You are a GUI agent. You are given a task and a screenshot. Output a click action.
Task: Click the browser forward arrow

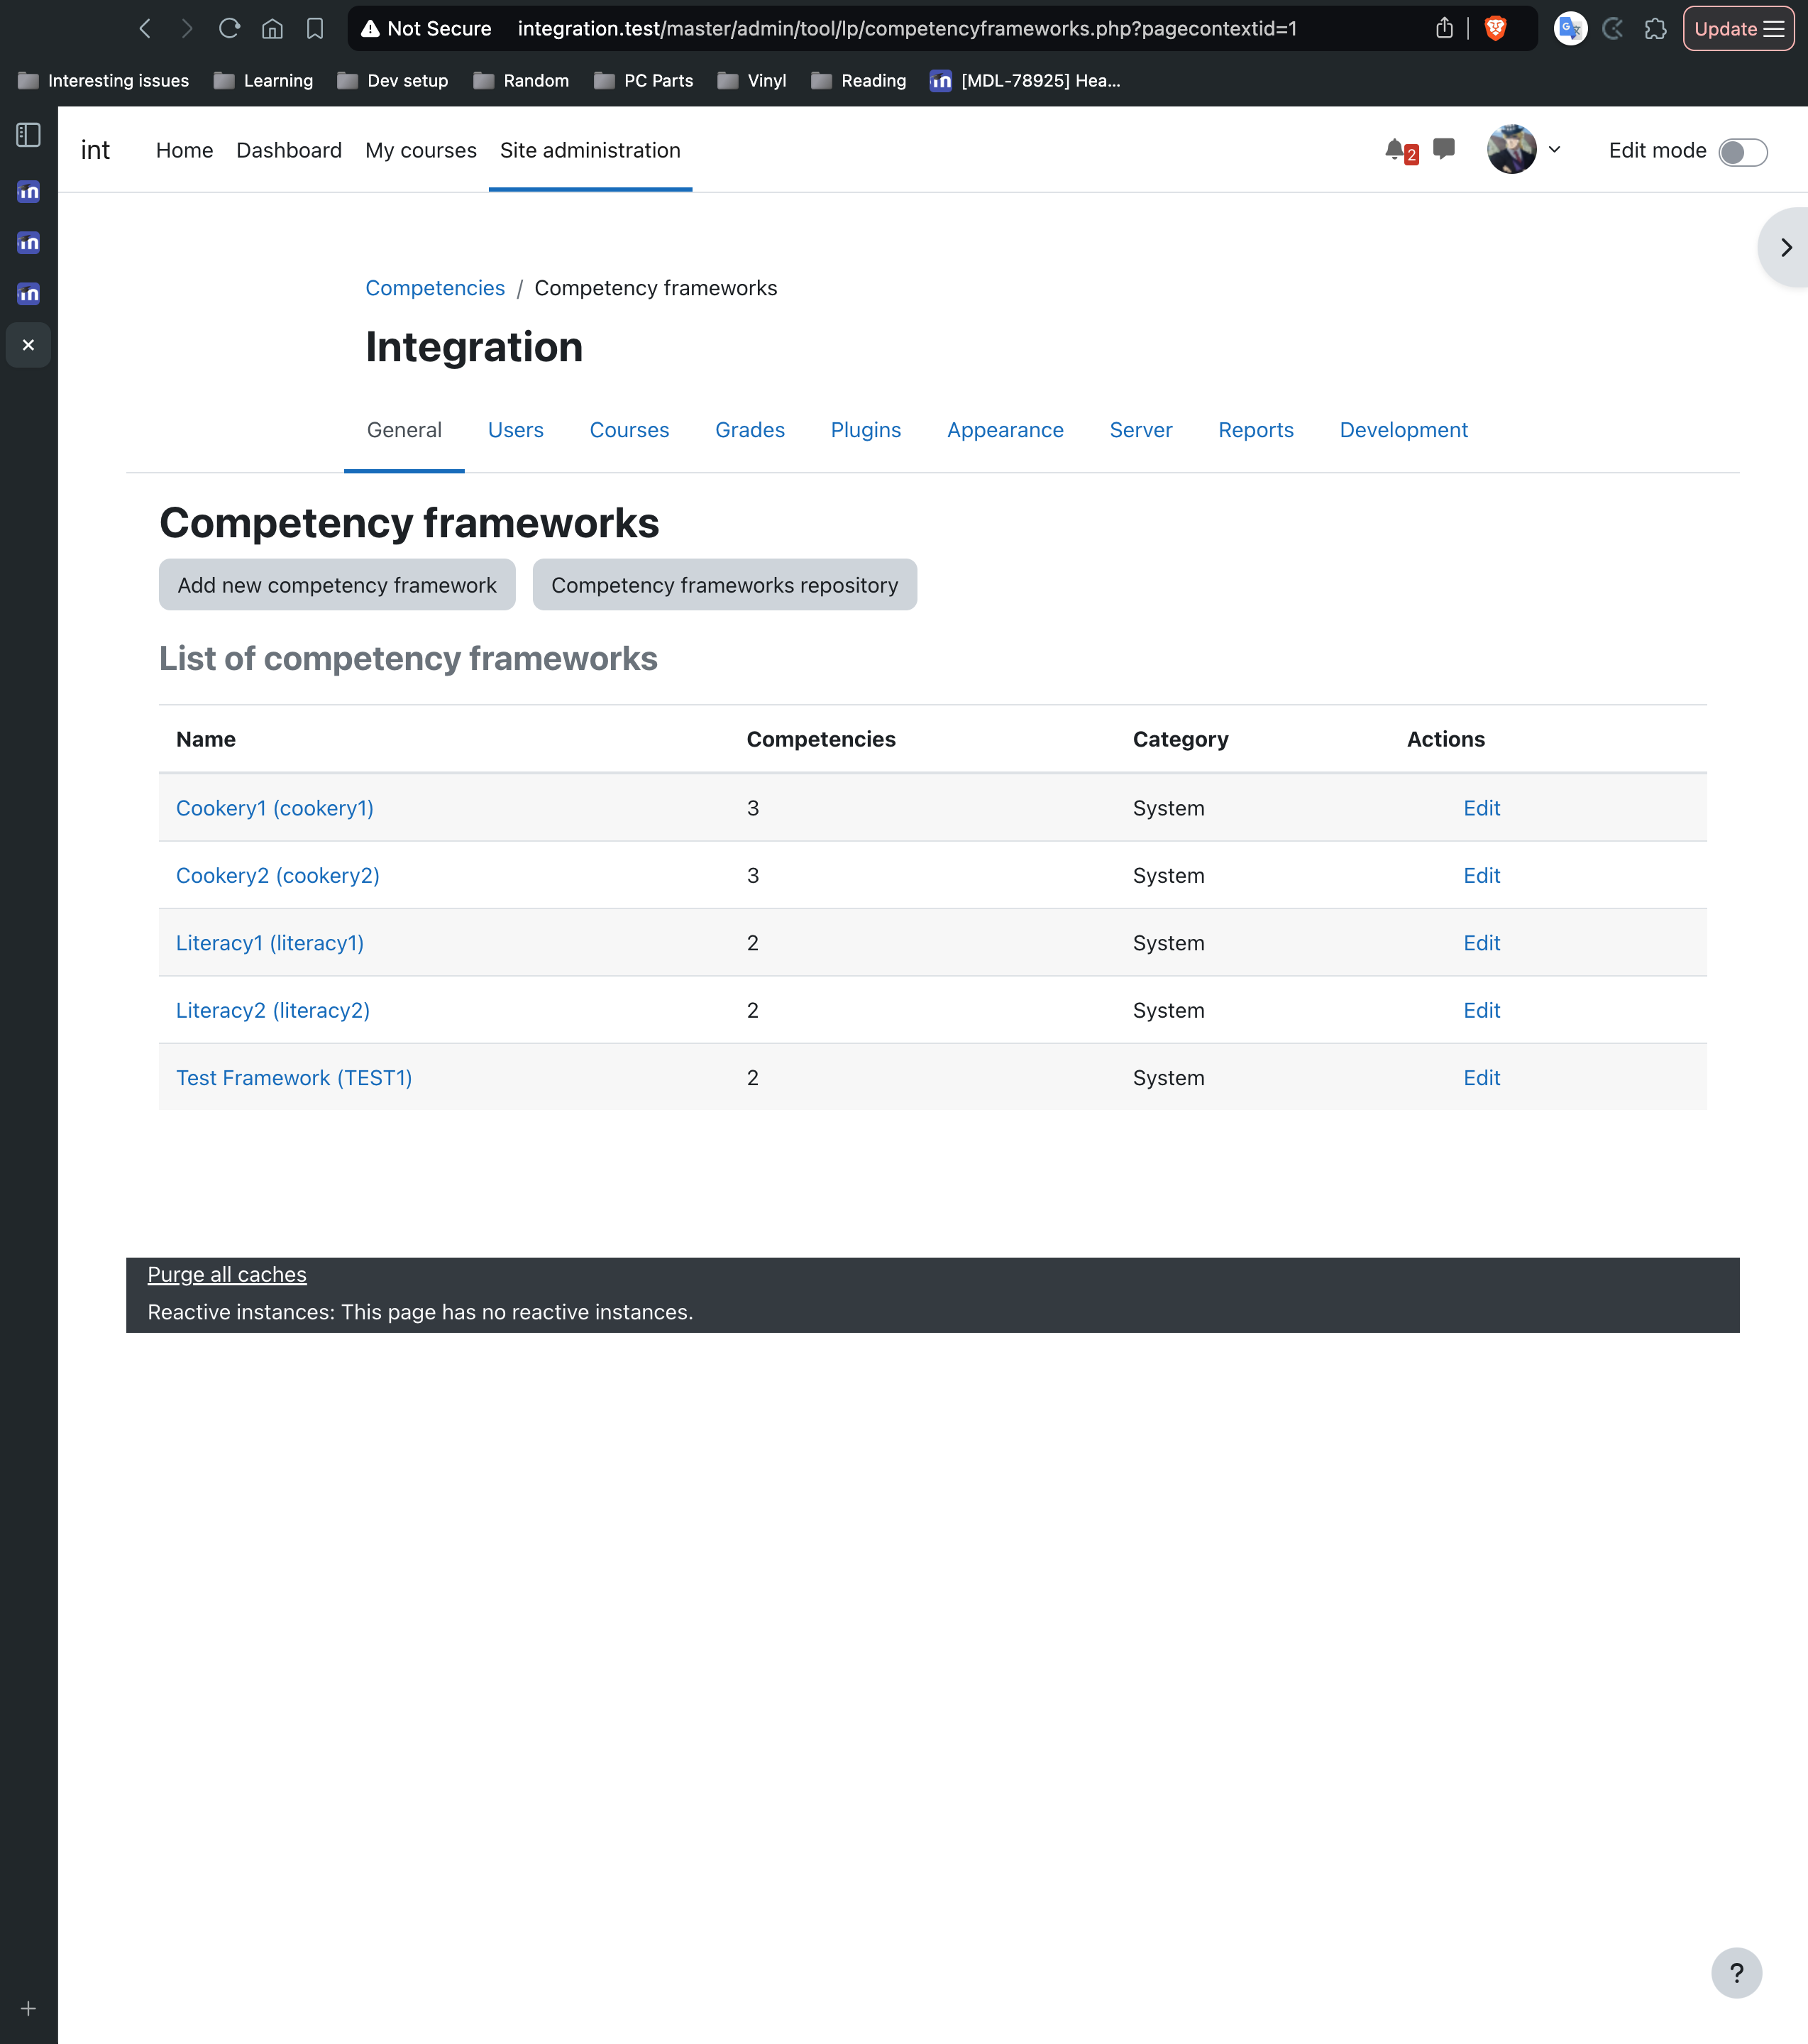click(x=187, y=28)
